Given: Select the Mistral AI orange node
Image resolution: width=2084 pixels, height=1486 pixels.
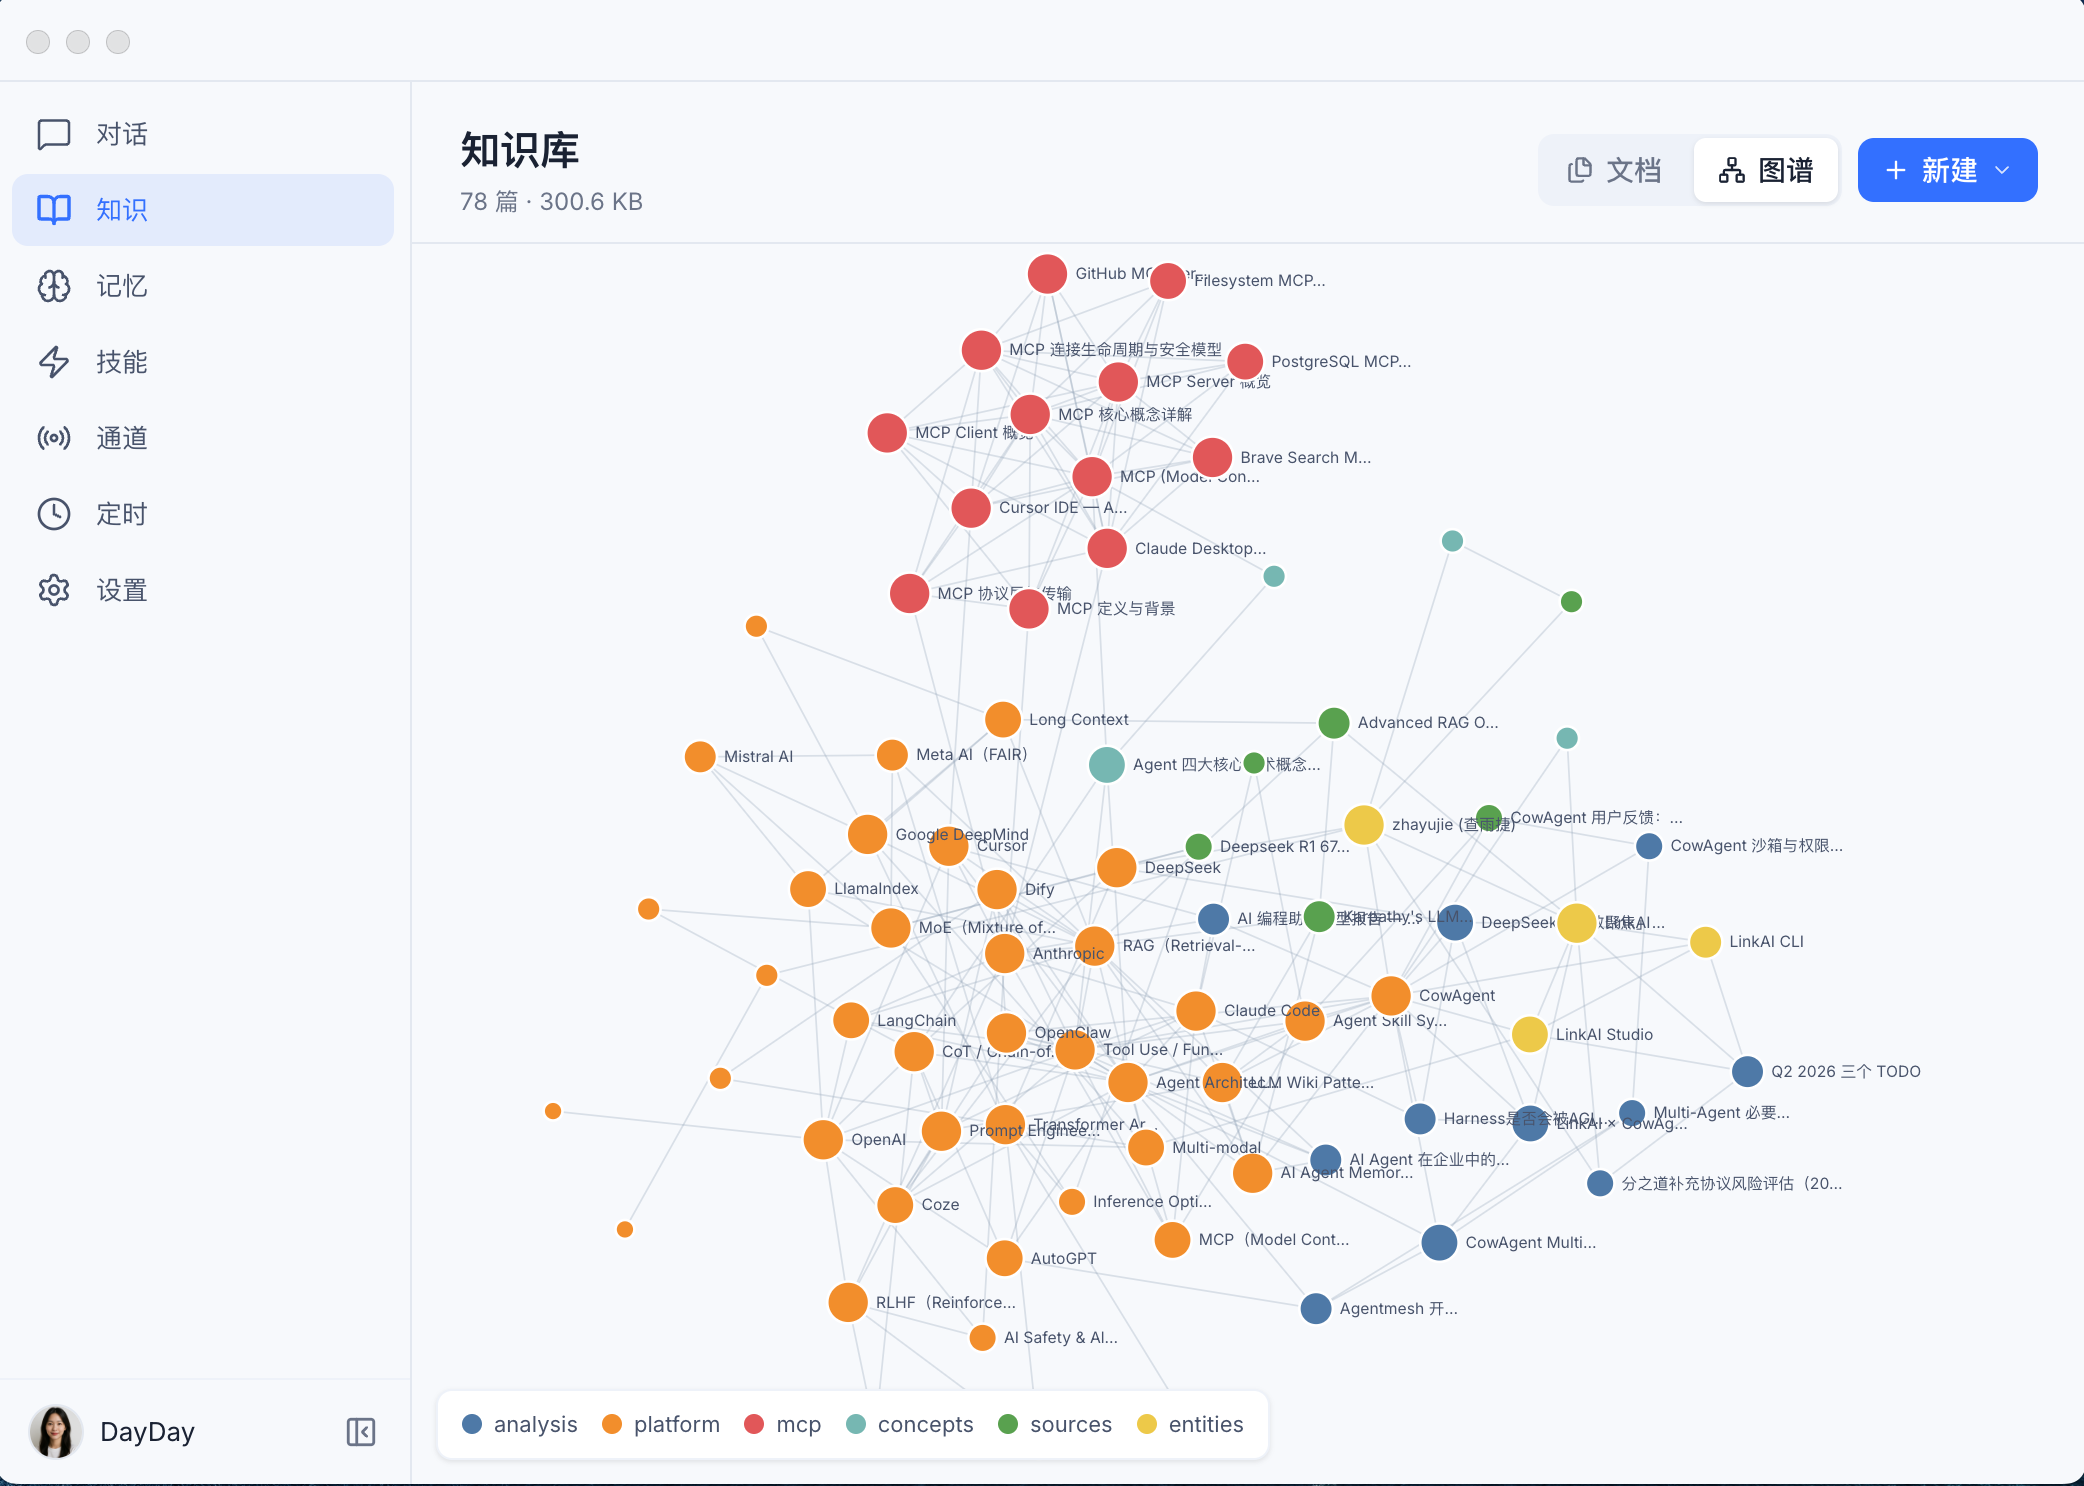Looking at the screenshot, I should (x=700, y=756).
